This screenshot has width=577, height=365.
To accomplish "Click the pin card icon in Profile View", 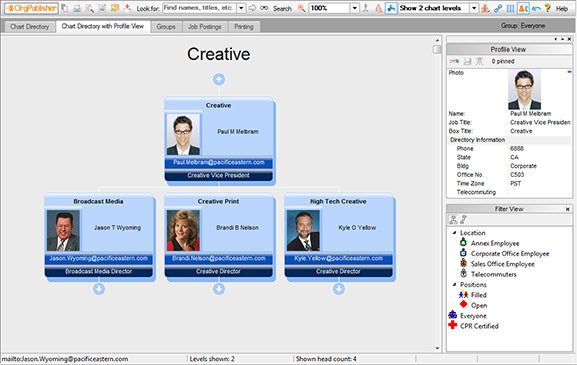I will pyautogui.click(x=455, y=61).
